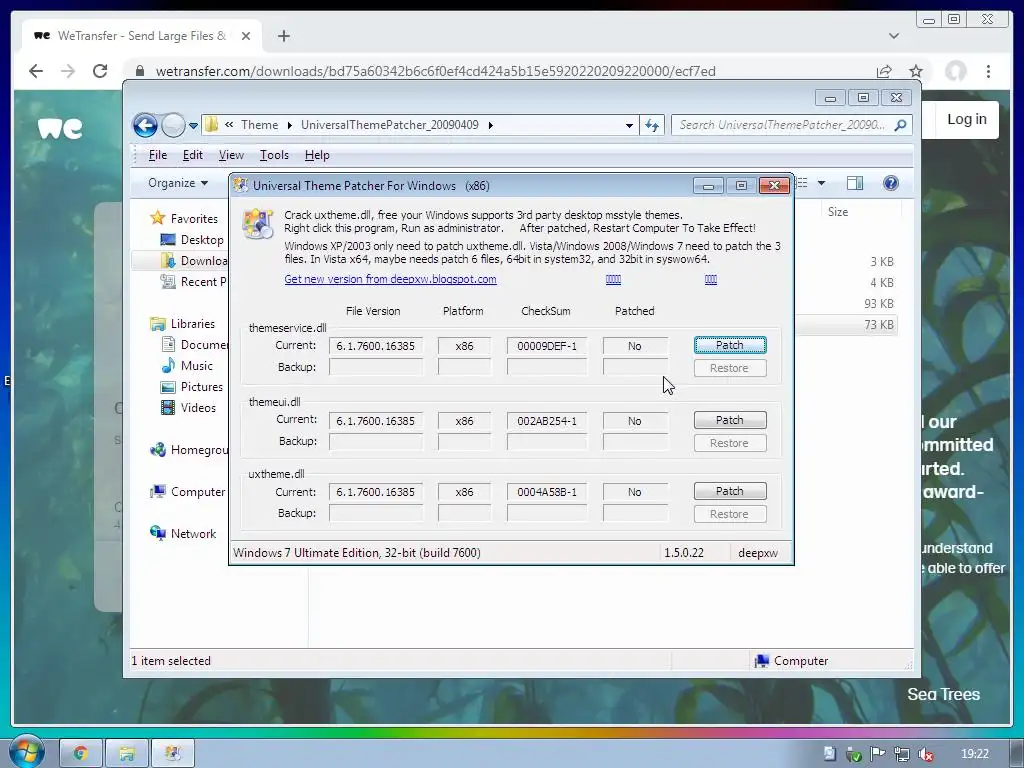
Task: Open the Help menu
Action: [x=317, y=155]
